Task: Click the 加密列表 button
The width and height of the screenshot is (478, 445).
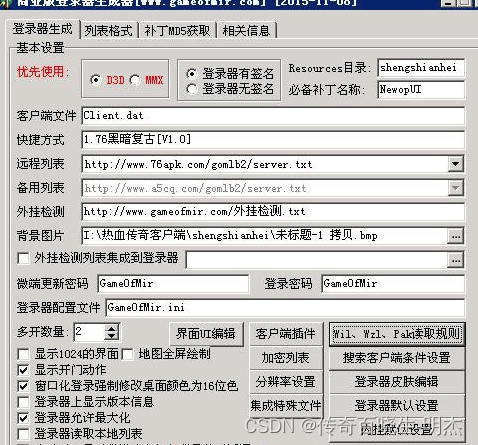Action: click(x=286, y=358)
